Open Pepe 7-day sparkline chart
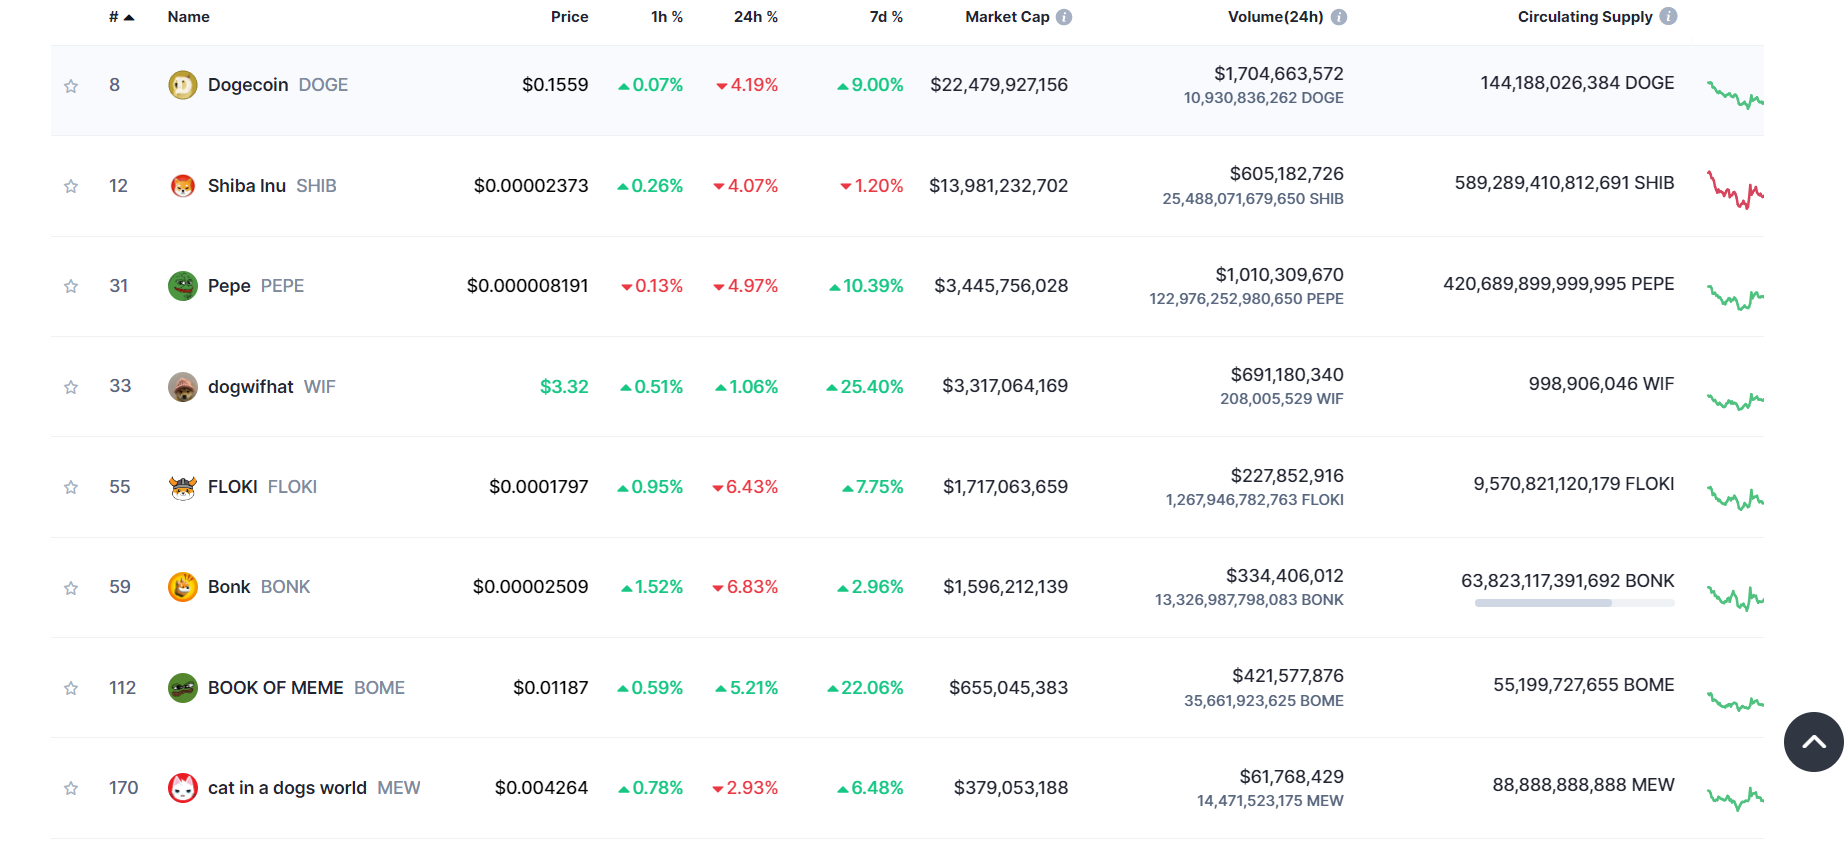This screenshot has width=1847, height=841. [x=1735, y=297]
